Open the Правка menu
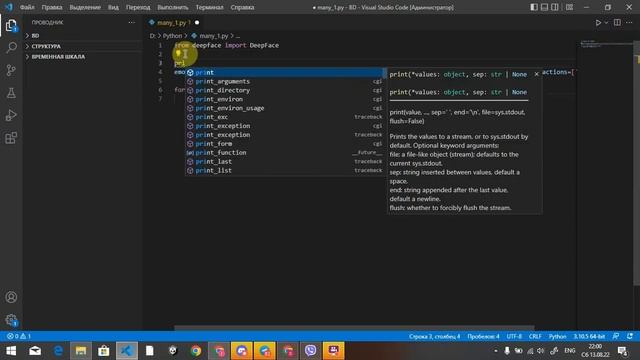The image size is (640, 360). 52,7
